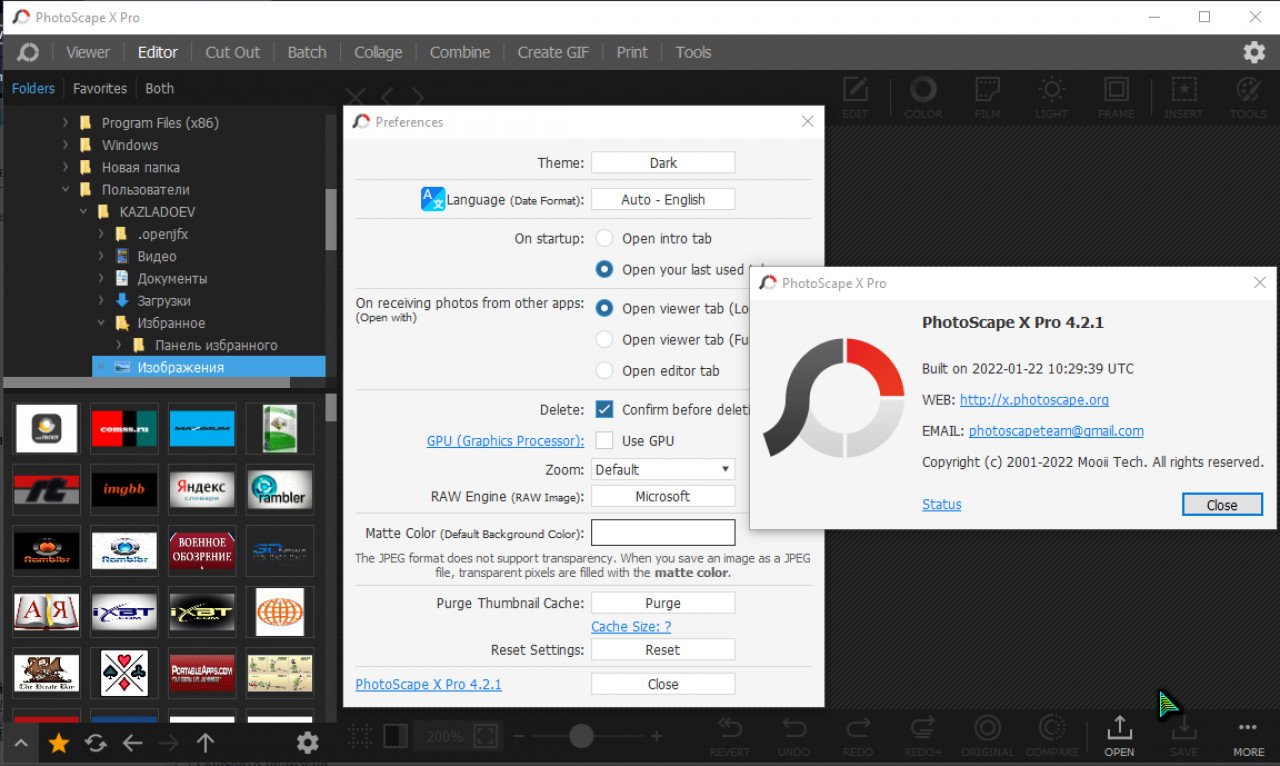Click the settings gear in top-right corner
1280x766 pixels.
[x=1254, y=52]
